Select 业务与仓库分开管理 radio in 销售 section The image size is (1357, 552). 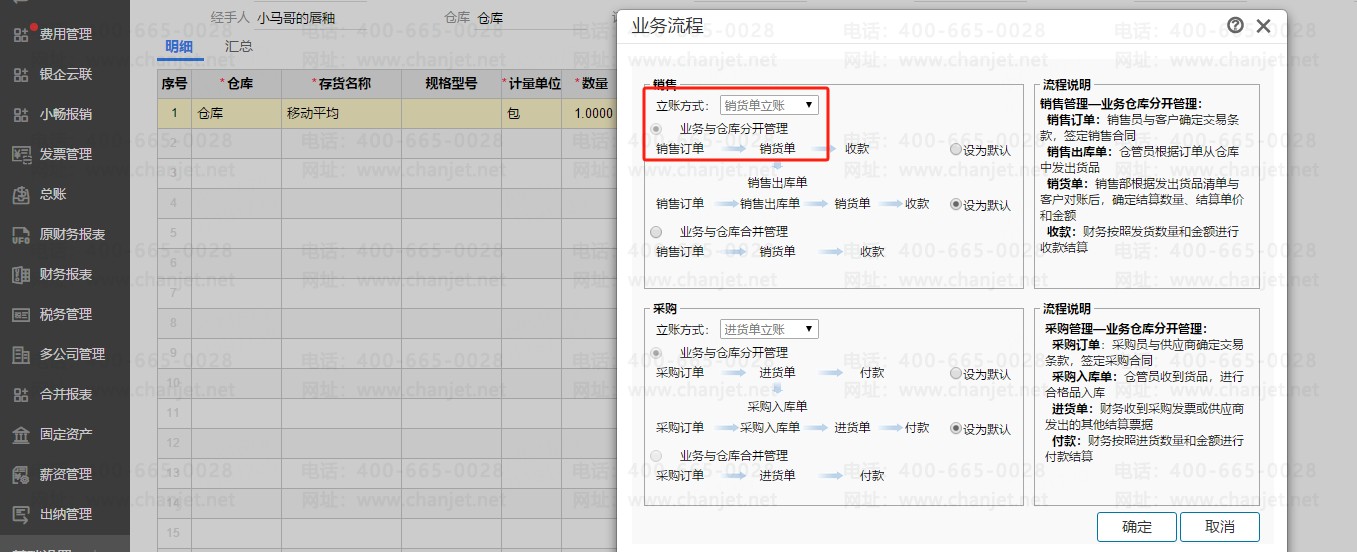click(x=656, y=129)
